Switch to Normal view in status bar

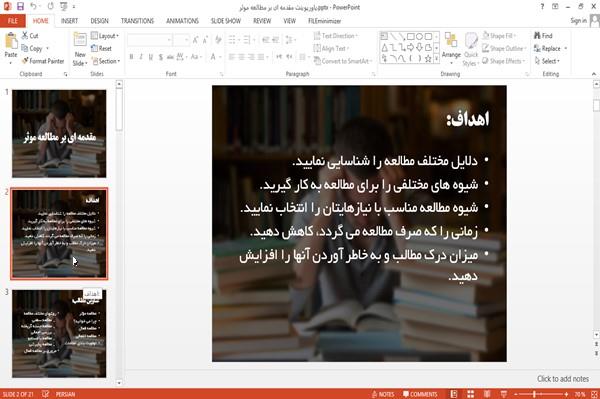[x=454, y=394]
